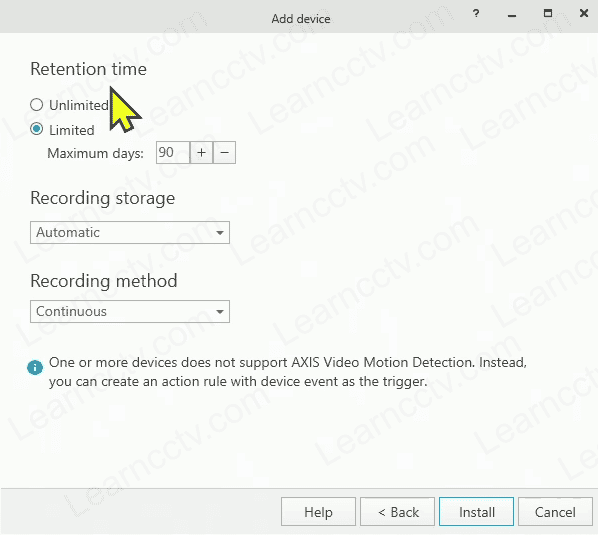Screen dimensions: 598x535
Task: Cancel the Add device dialog
Action: (555, 512)
